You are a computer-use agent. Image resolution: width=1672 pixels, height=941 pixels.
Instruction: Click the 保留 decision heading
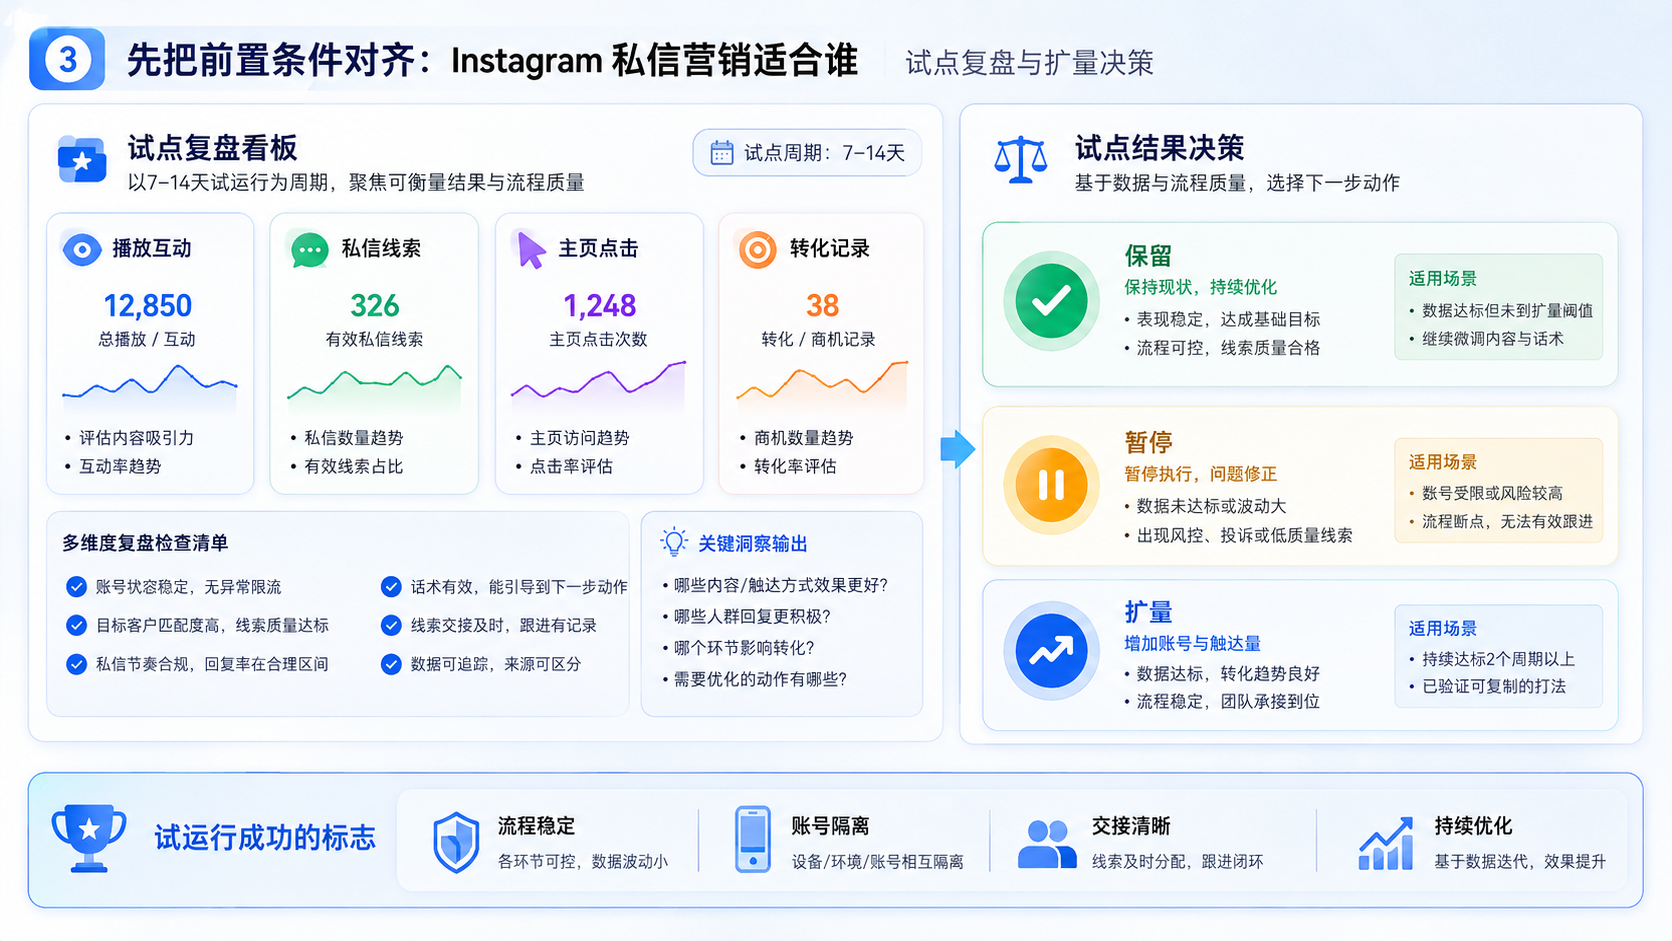point(1148,256)
